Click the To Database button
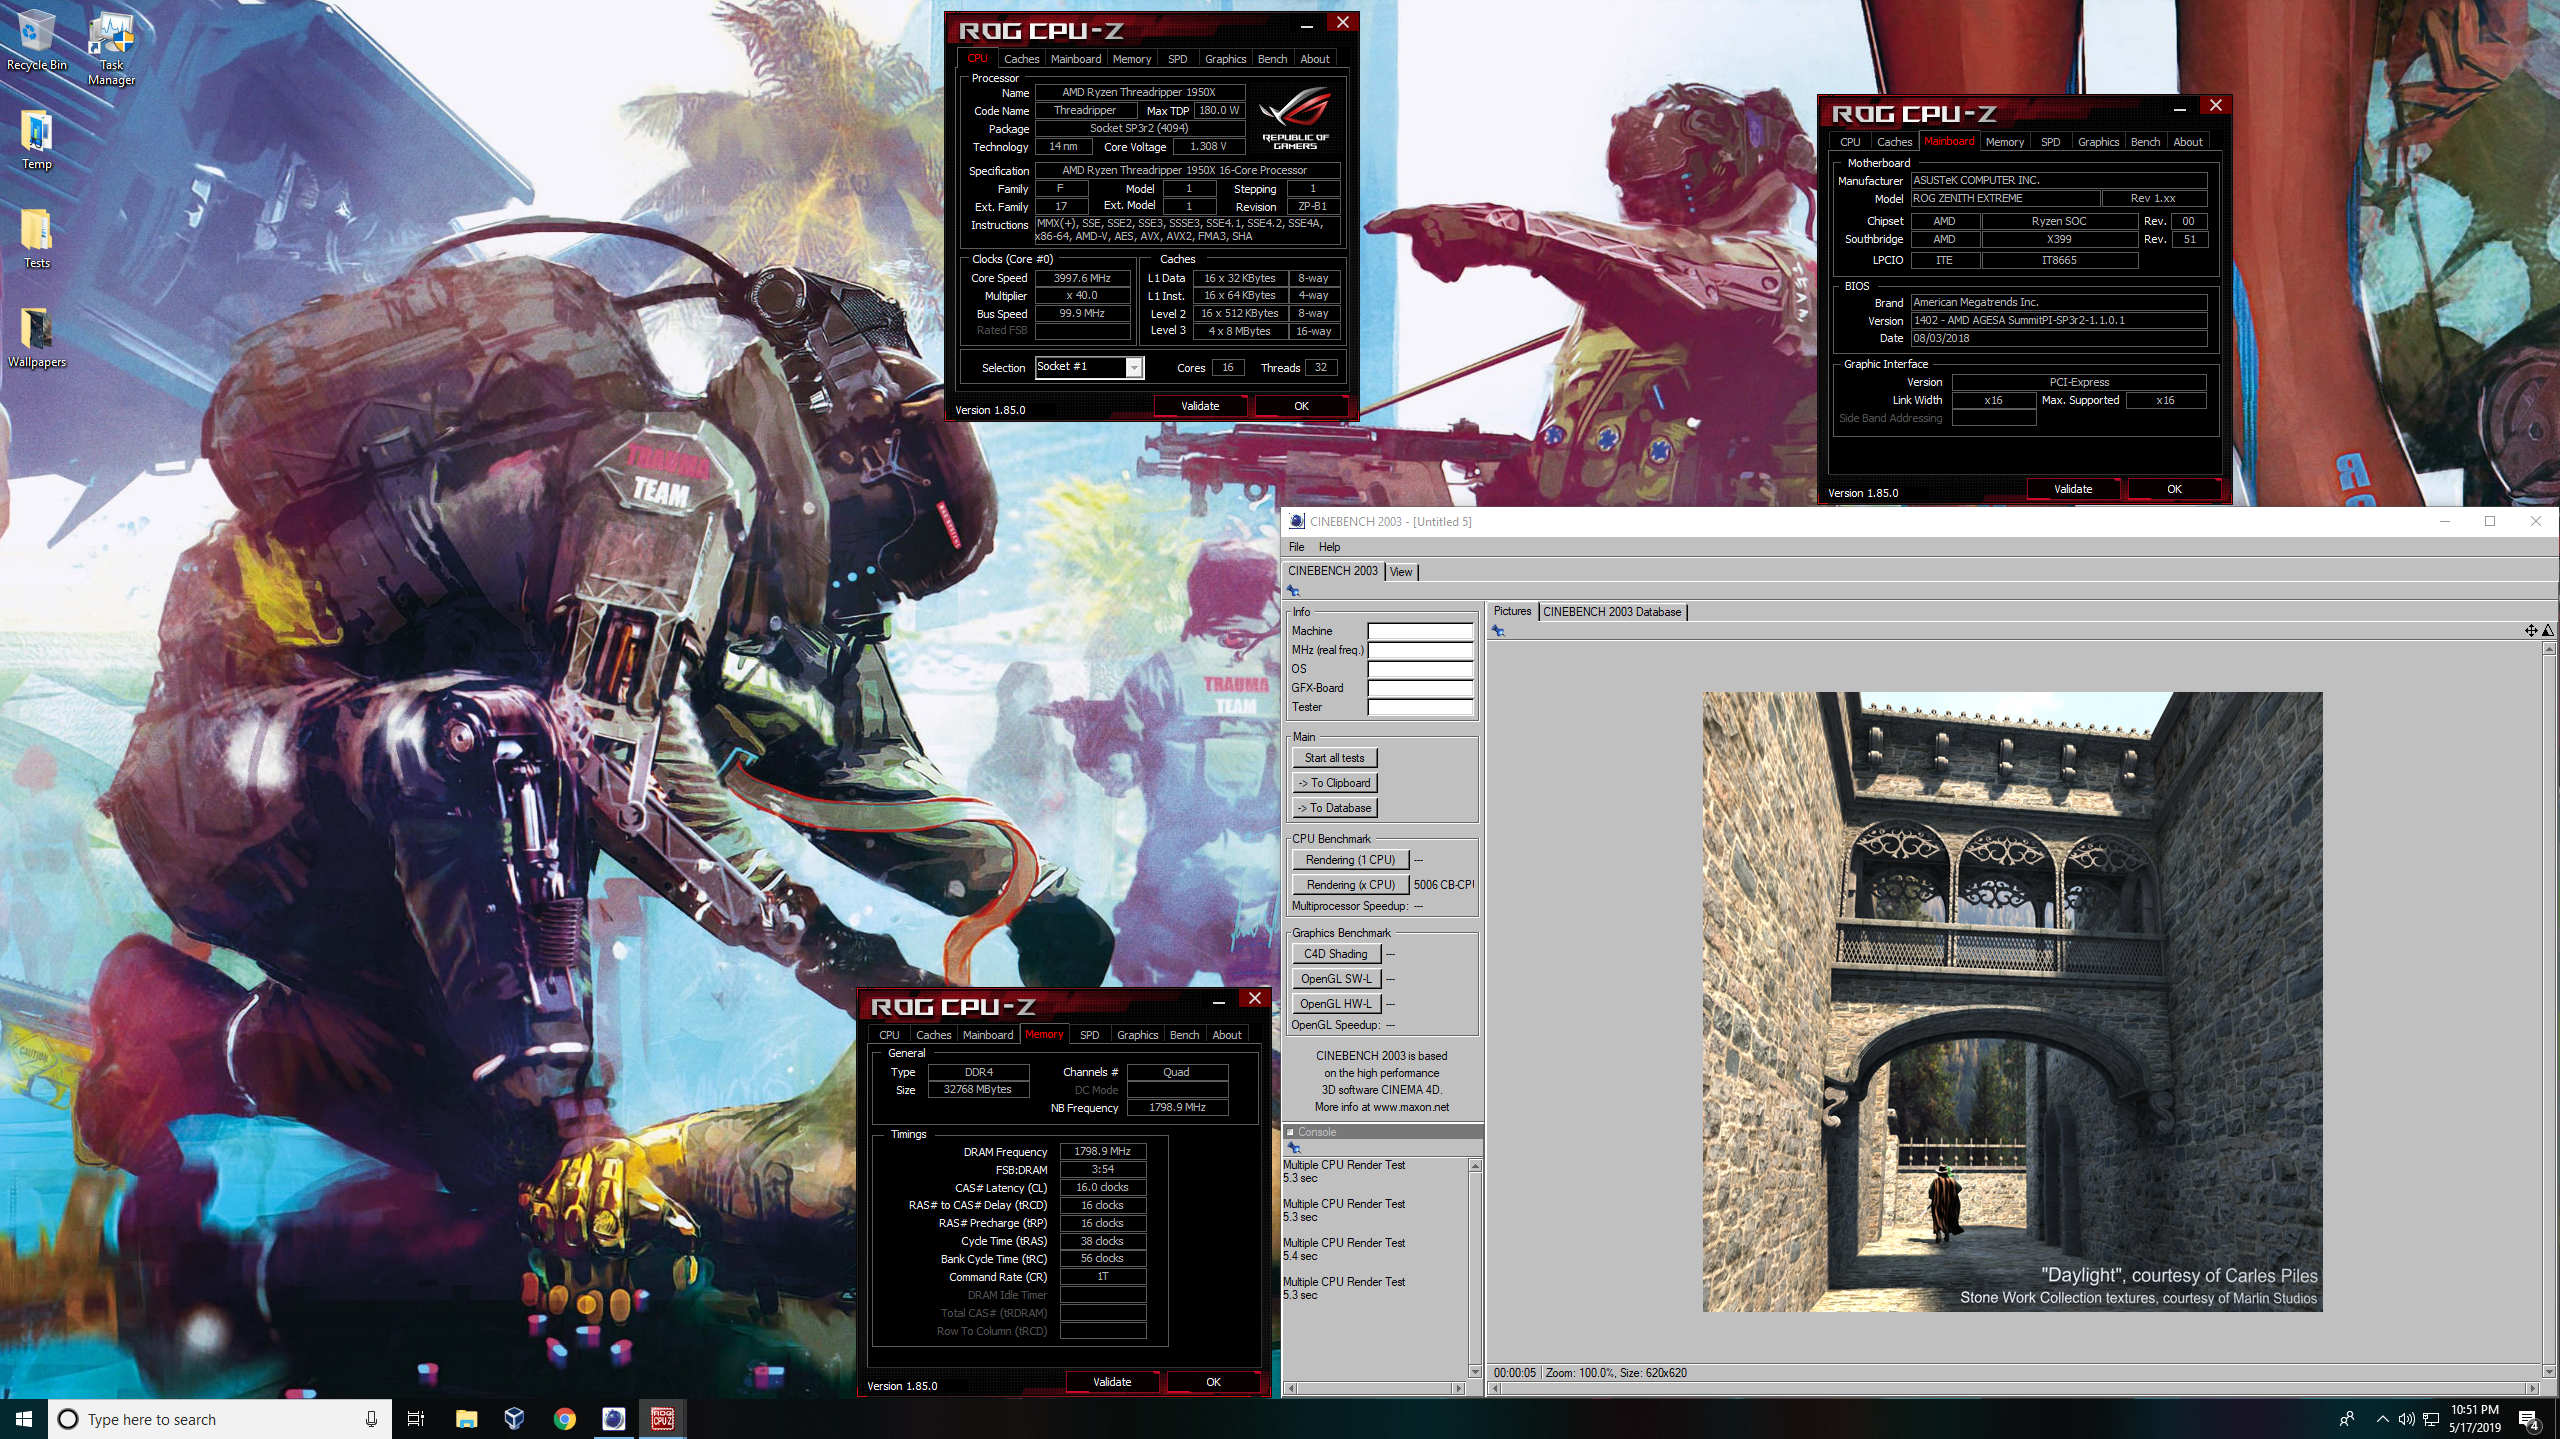This screenshot has width=2560, height=1439. click(x=1334, y=808)
